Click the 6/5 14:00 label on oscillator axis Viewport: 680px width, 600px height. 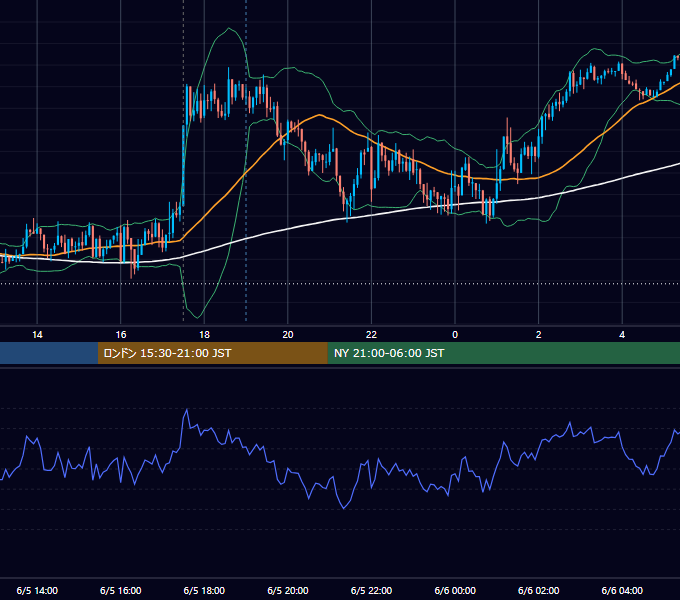point(37,590)
